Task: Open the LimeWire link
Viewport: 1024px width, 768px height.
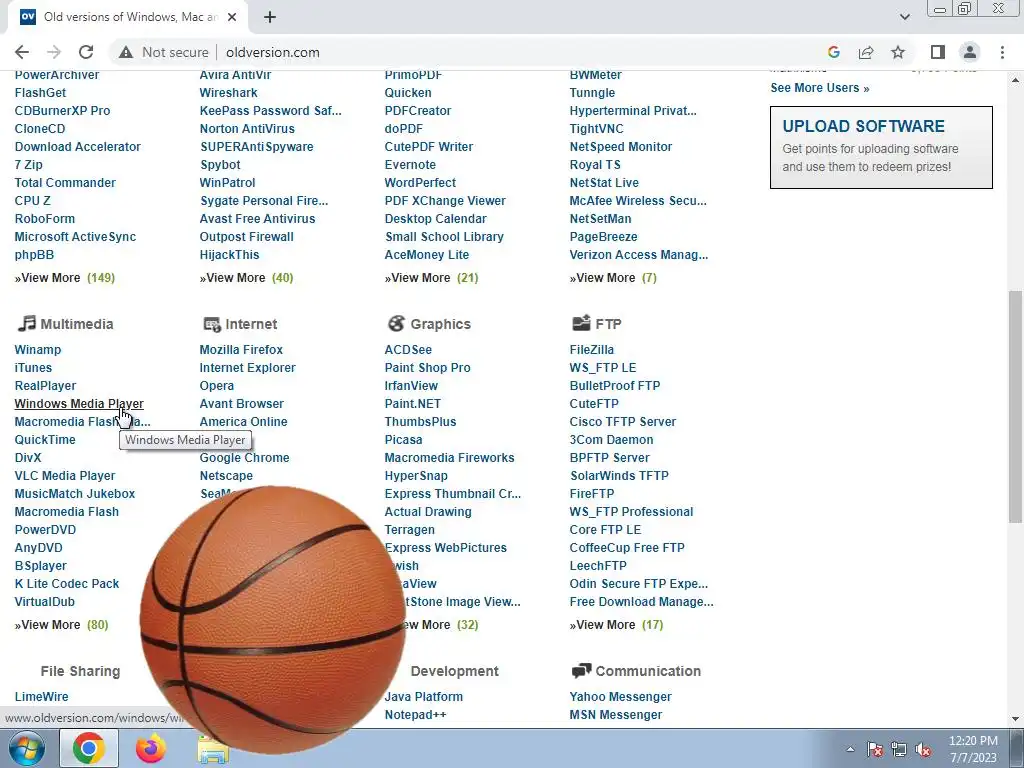Action: [41, 697]
